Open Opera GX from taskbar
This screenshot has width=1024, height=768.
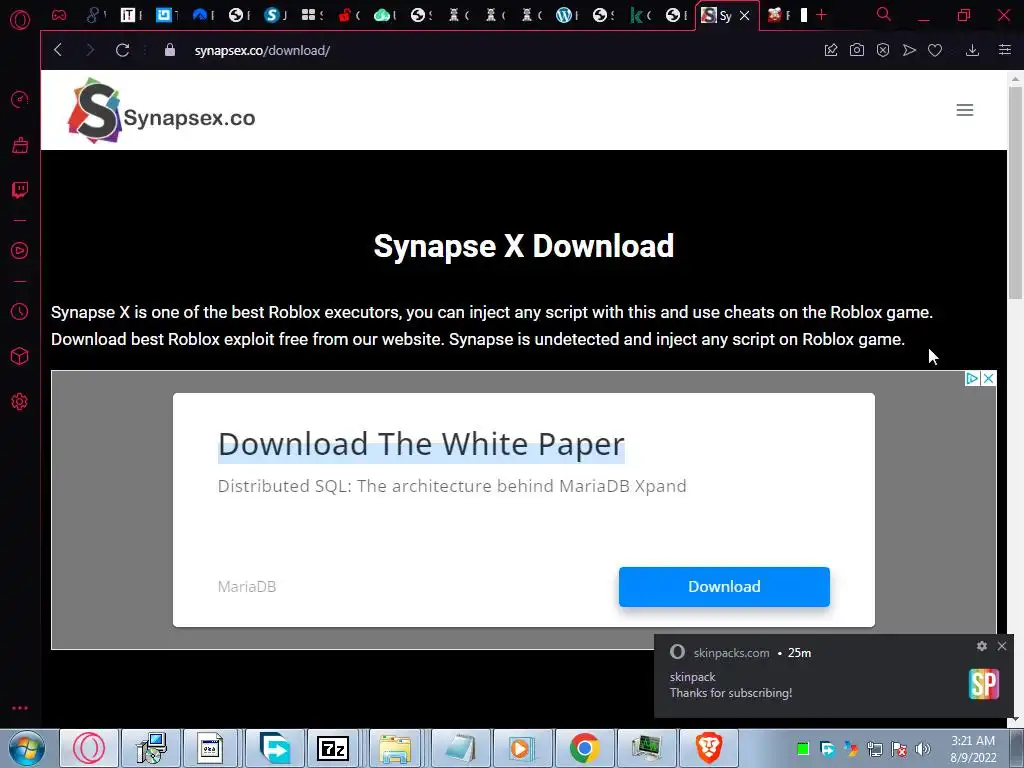point(89,748)
